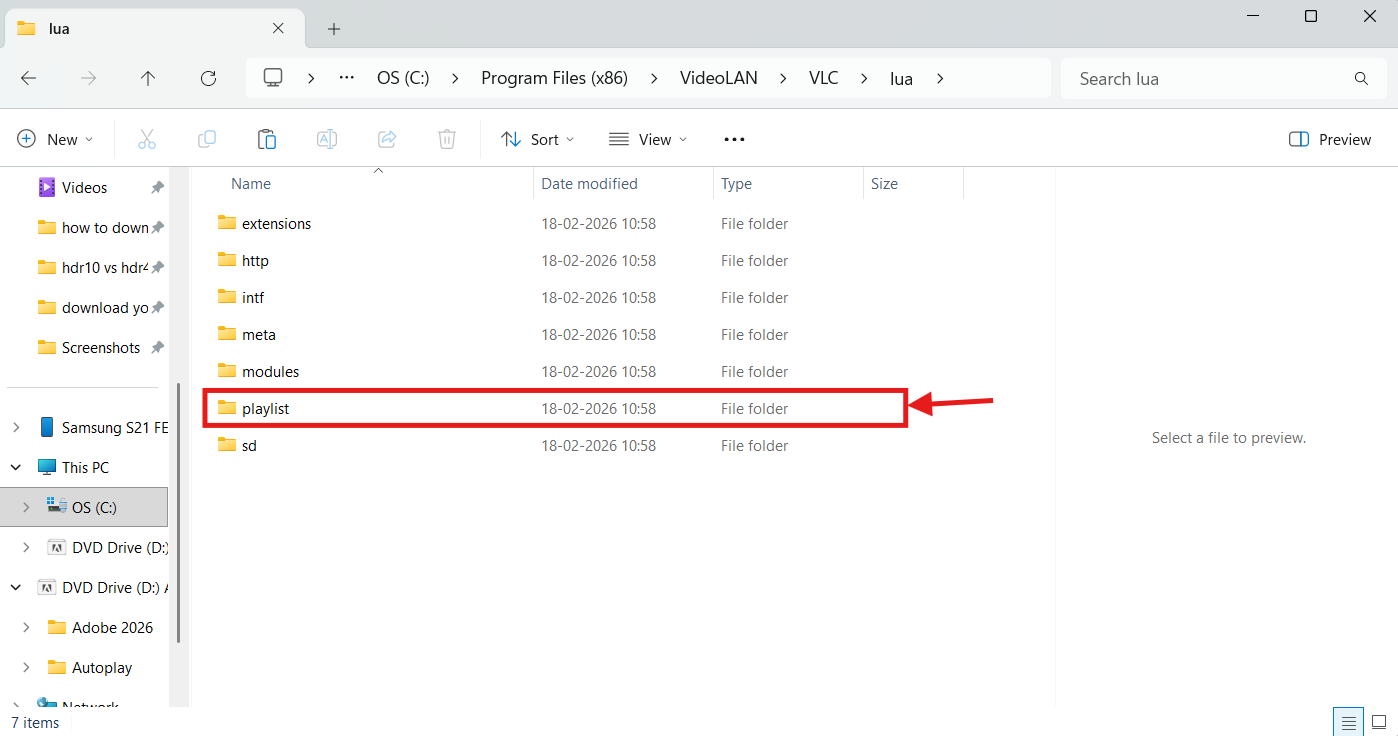
Task: Click the Paste icon
Action: pos(267,139)
